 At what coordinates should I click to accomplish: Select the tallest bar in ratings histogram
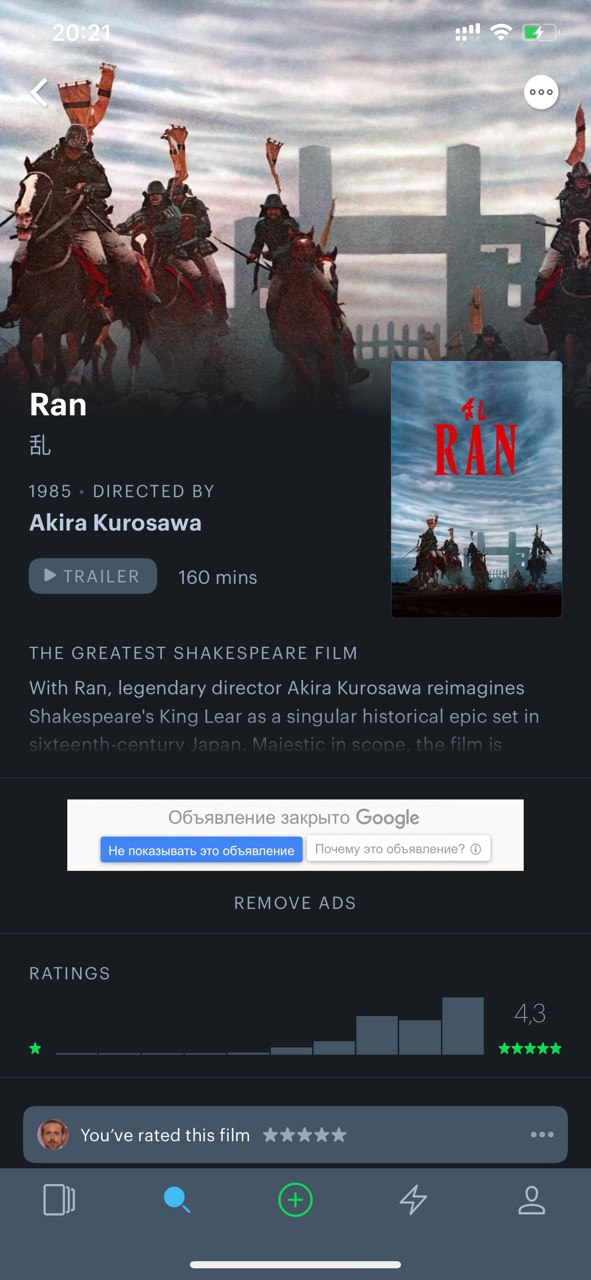pos(463,1026)
